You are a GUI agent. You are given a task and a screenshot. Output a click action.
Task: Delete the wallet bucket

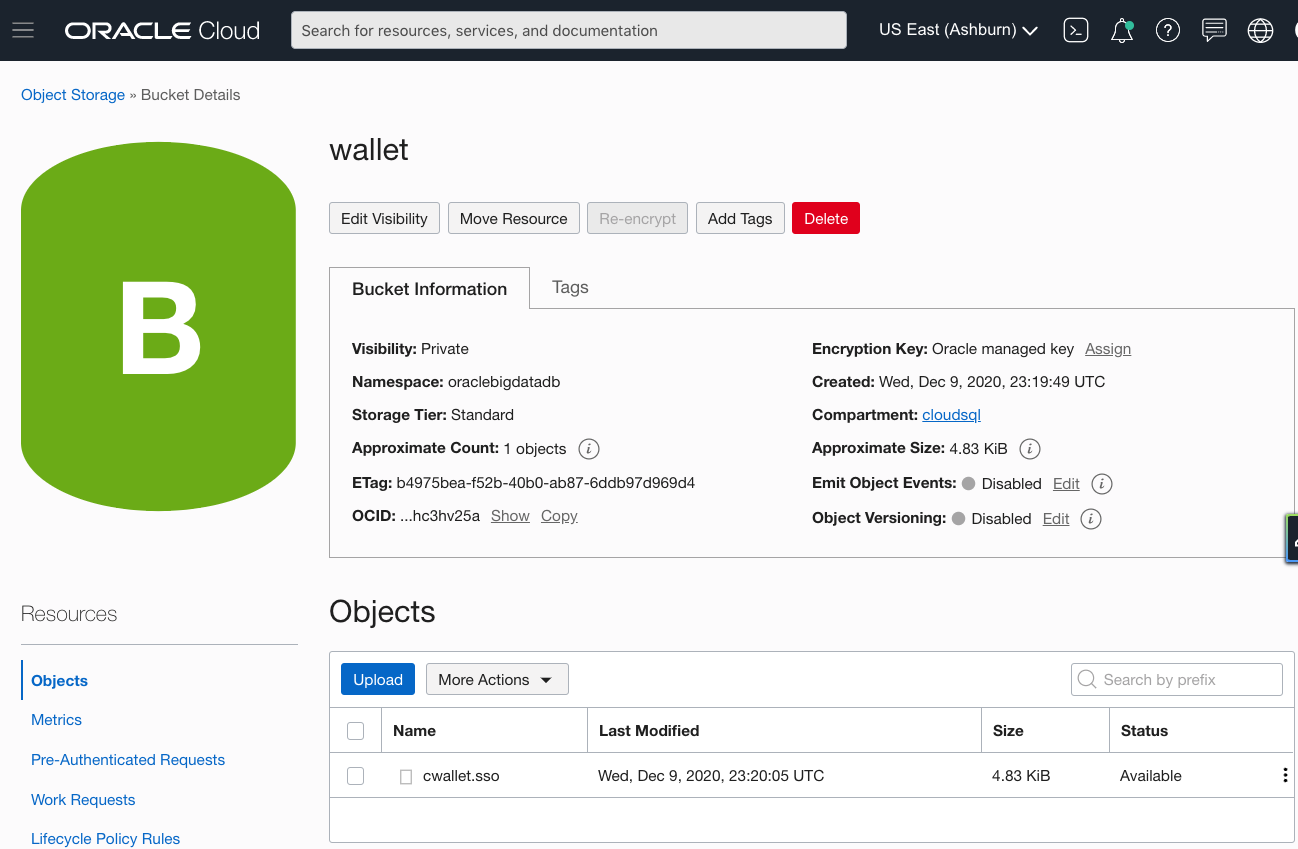825,218
